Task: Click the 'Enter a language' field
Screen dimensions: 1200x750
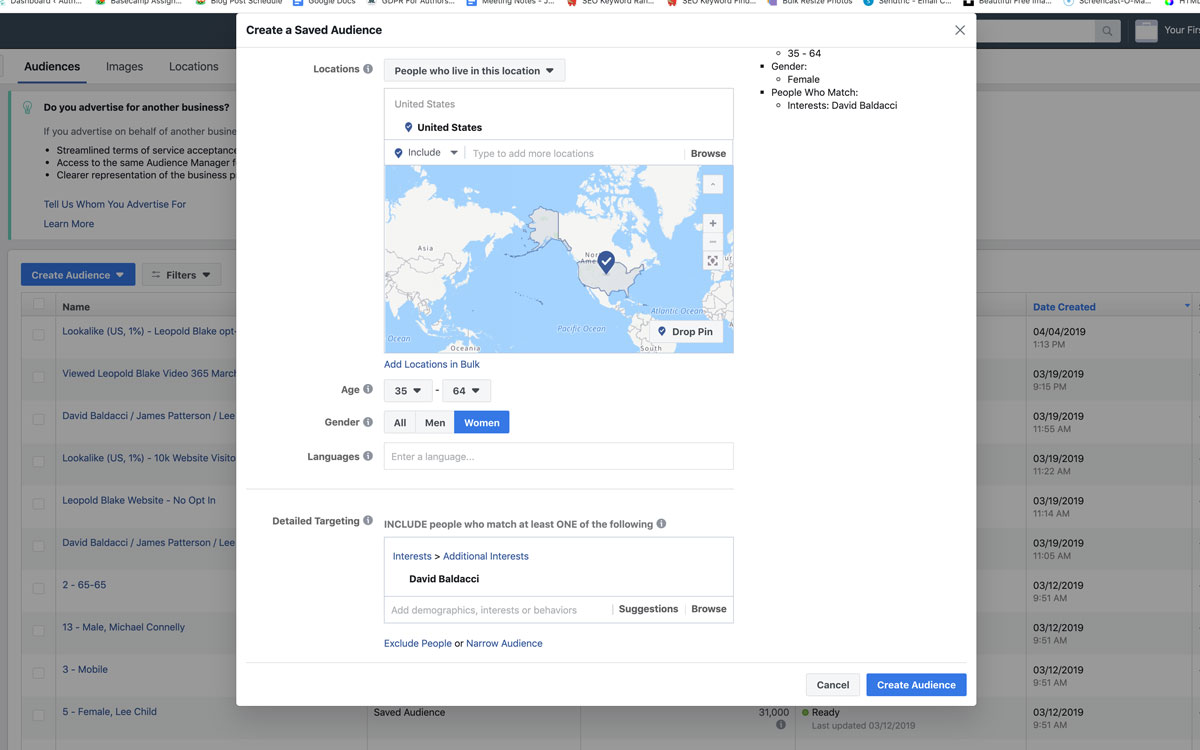Action: pyautogui.click(x=559, y=457)
